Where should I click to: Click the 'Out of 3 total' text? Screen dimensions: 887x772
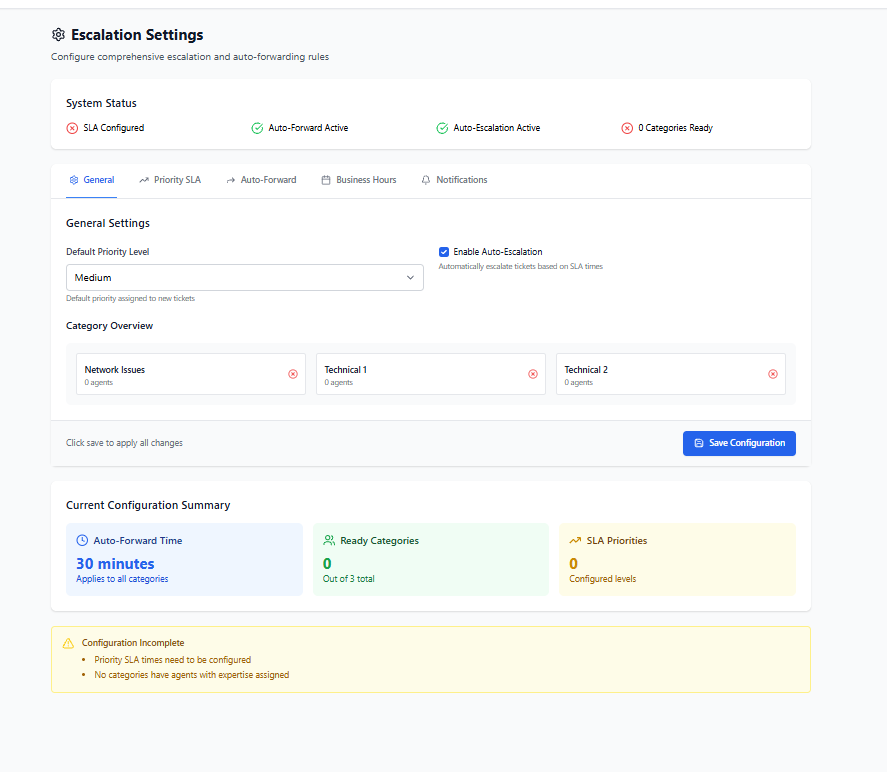point(348,579)
